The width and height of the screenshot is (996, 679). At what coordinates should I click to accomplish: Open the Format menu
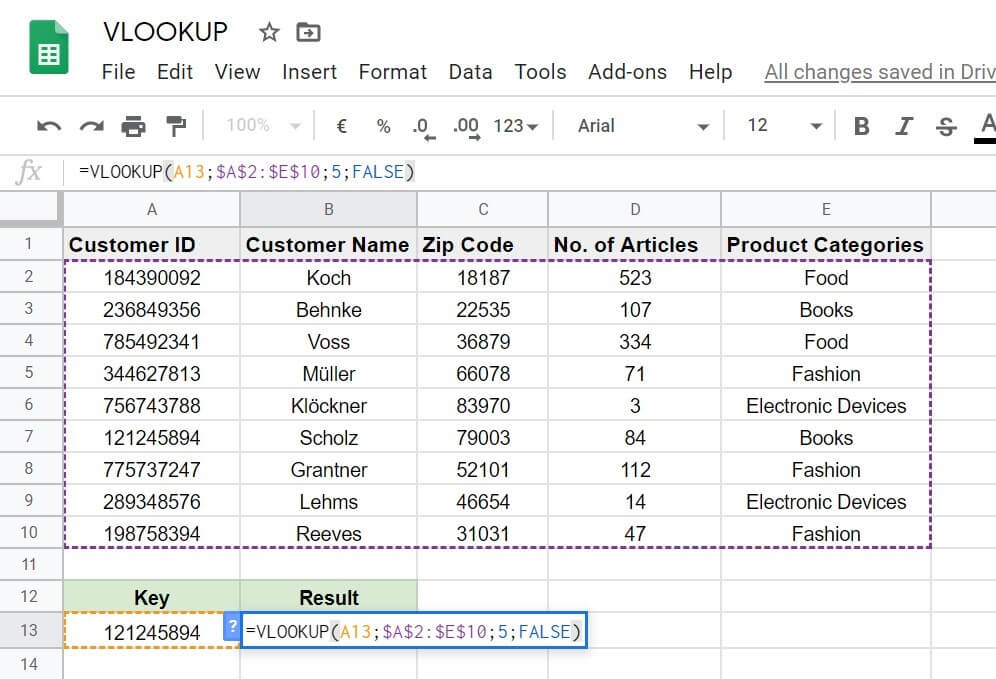tap(392, 72)
